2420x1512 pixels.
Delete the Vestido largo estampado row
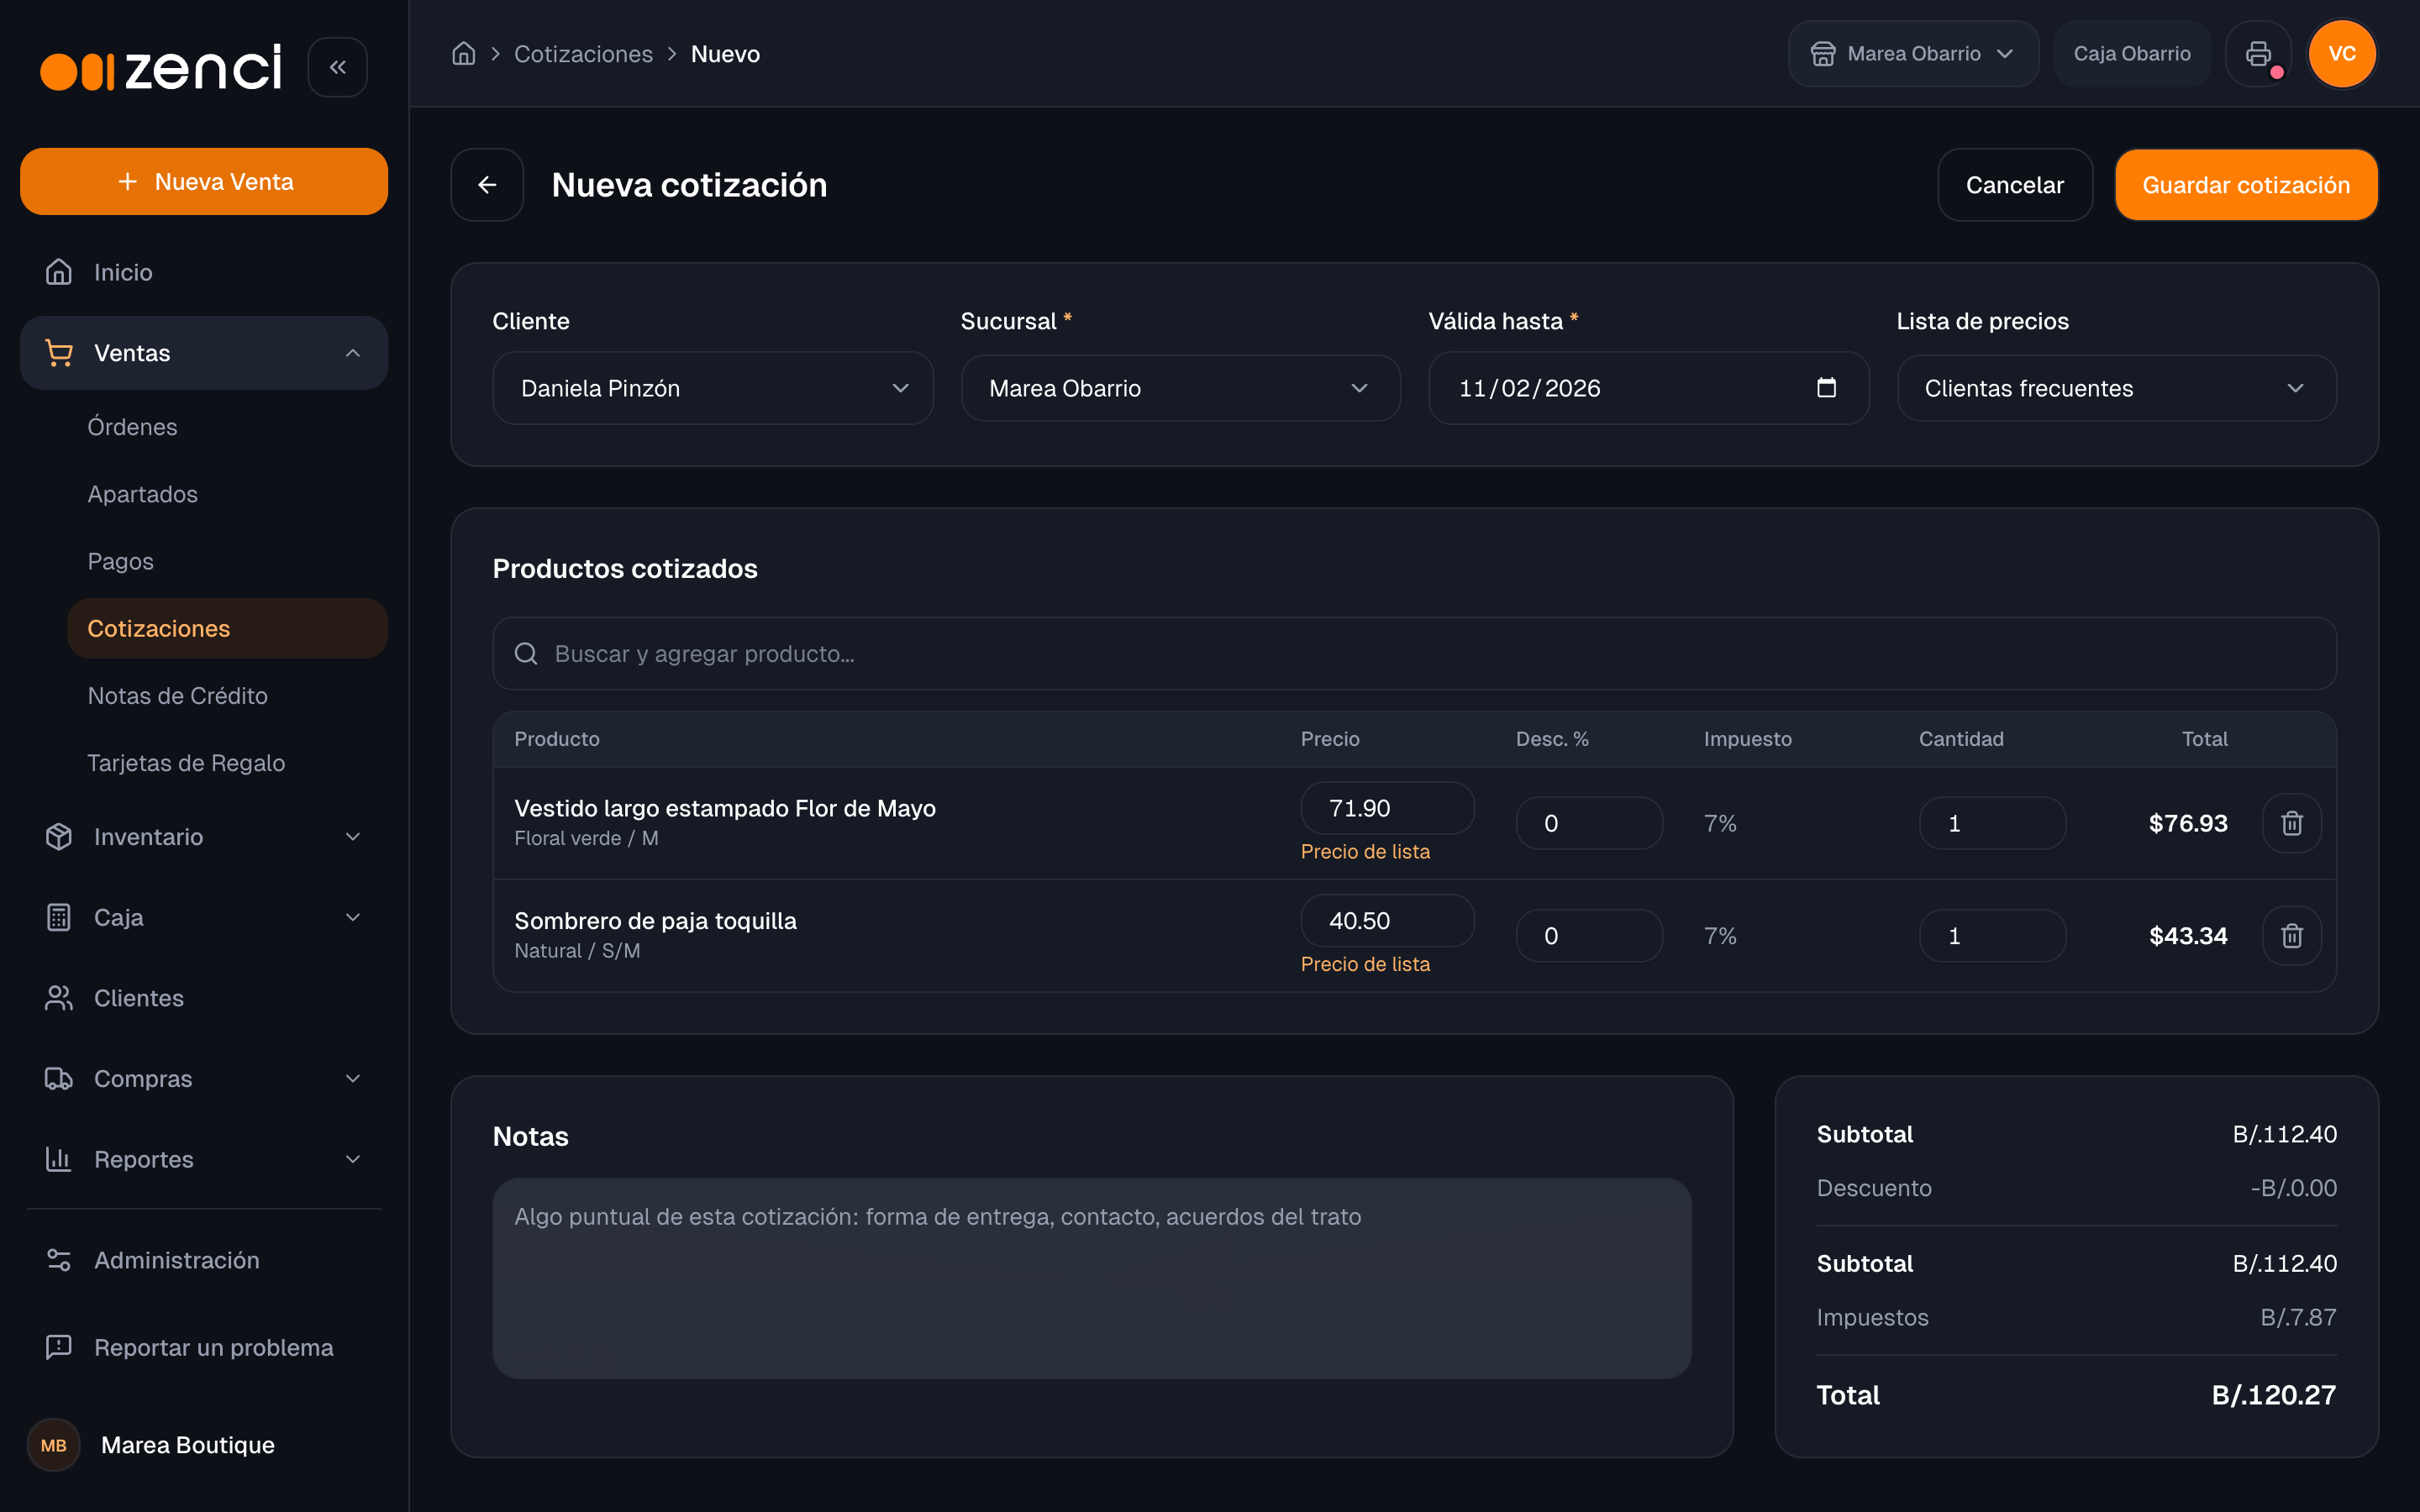click(x=2292, y=823)
